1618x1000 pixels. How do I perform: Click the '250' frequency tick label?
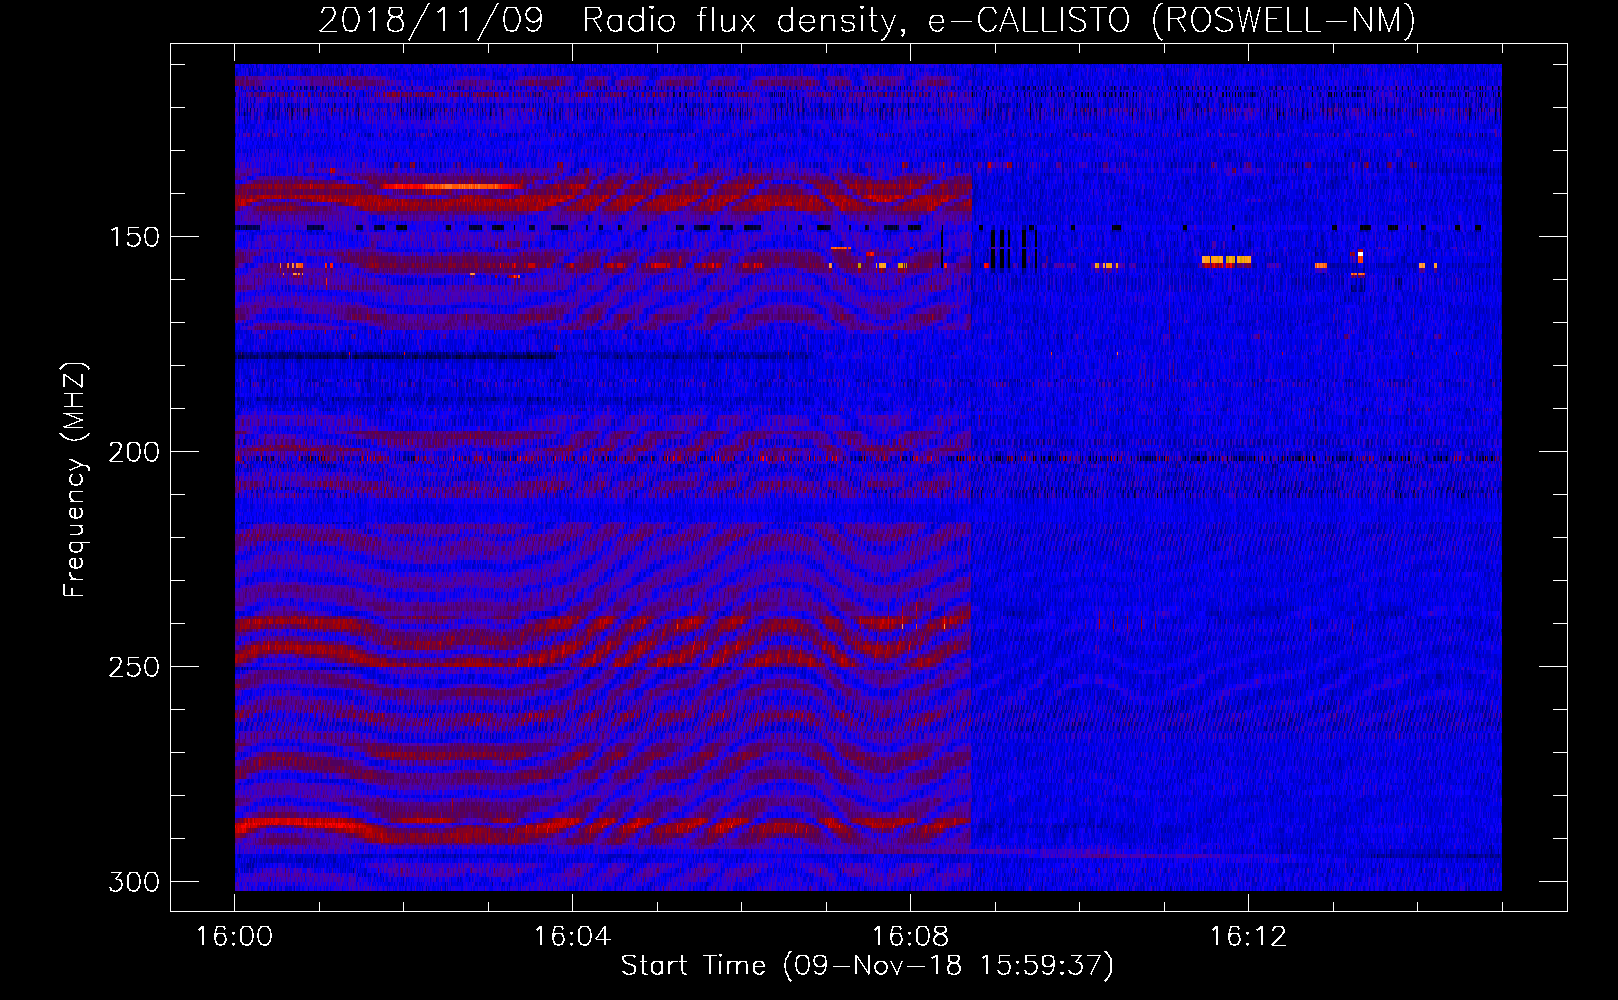pyautogui.click(x=133, y=668)
